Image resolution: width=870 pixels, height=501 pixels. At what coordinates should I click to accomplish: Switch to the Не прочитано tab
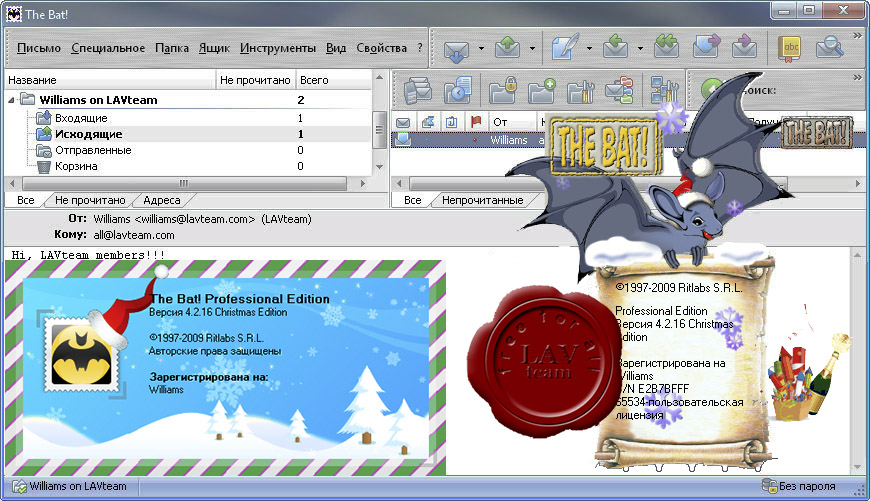(90, 200)
